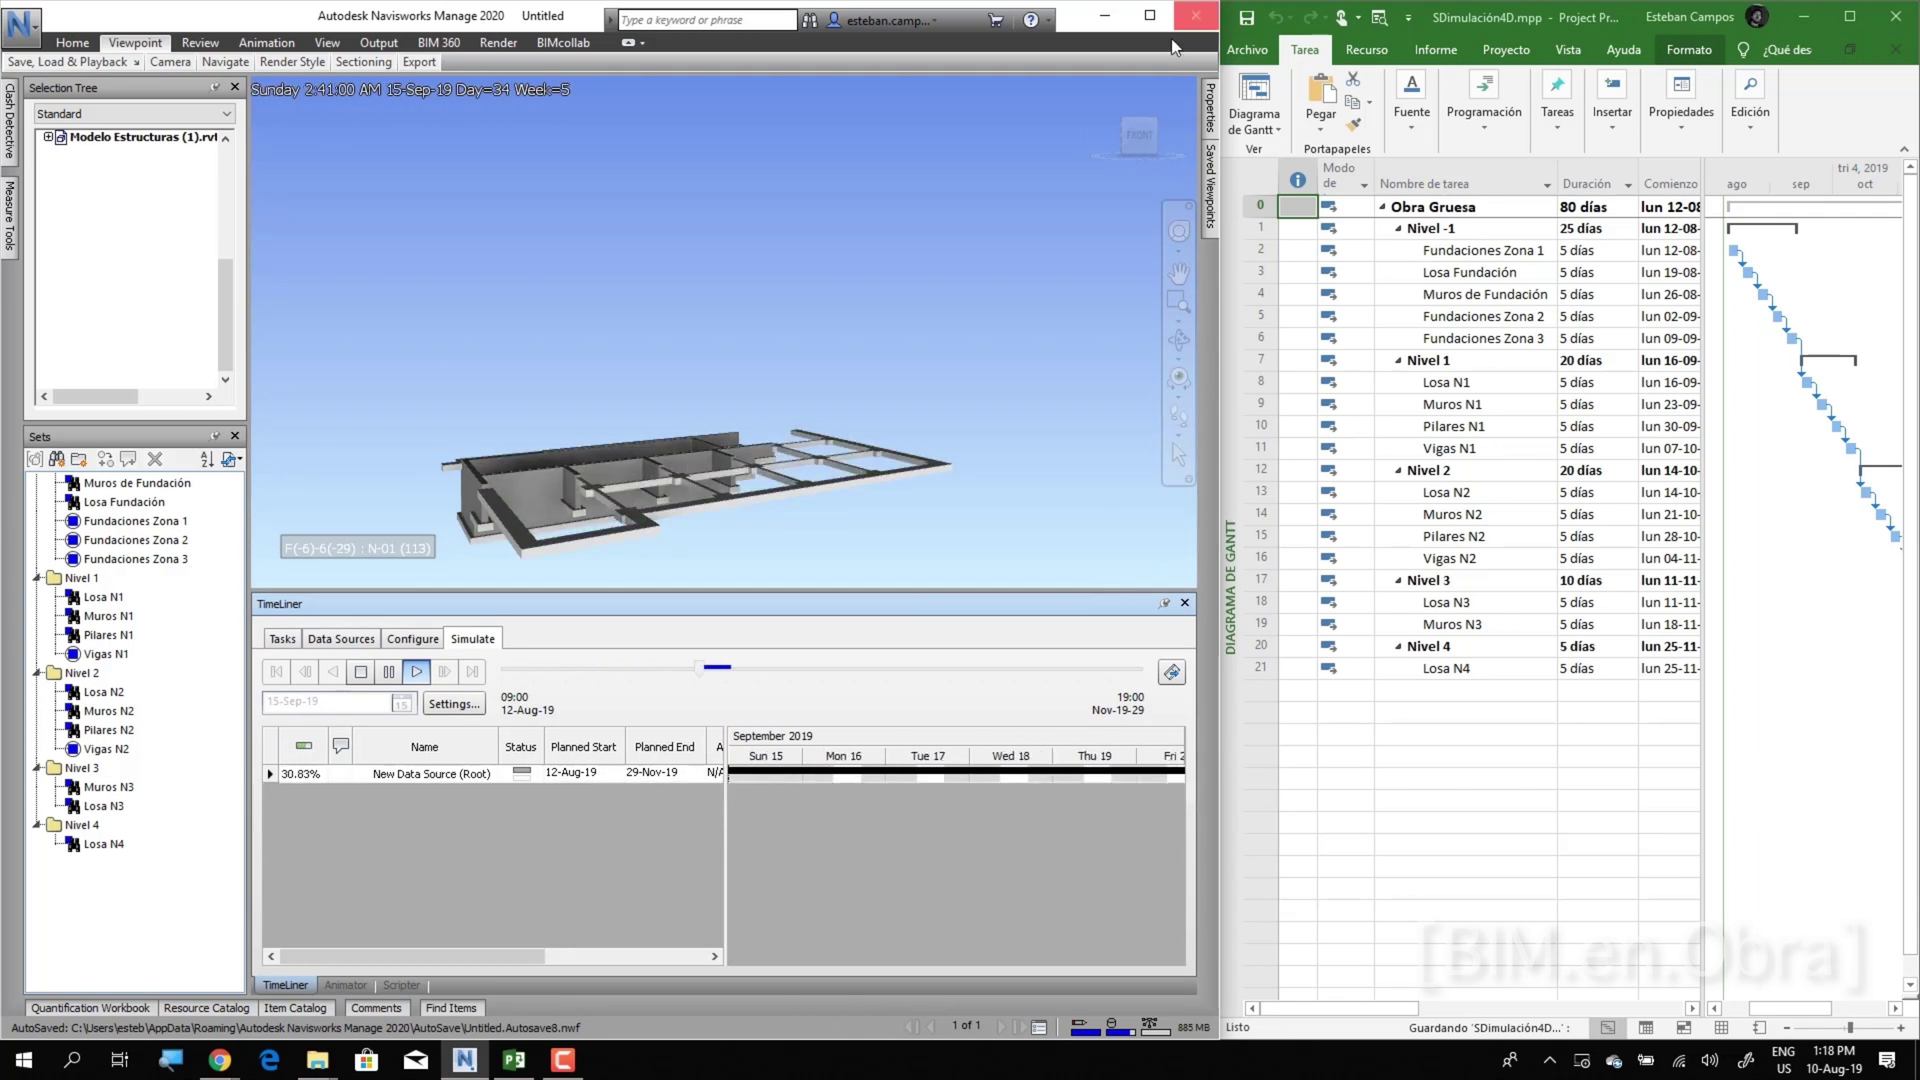Click the Sort A-Z icon in Sets panel
The image size is (1920, 1080).
[x=207, y=459]
